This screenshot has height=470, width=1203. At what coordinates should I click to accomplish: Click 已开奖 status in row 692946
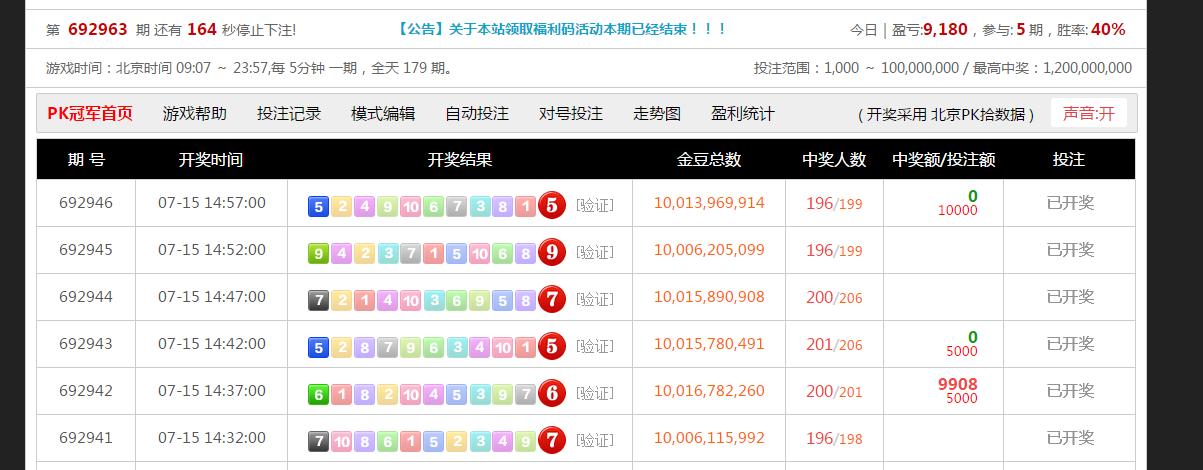point(1070,203)
